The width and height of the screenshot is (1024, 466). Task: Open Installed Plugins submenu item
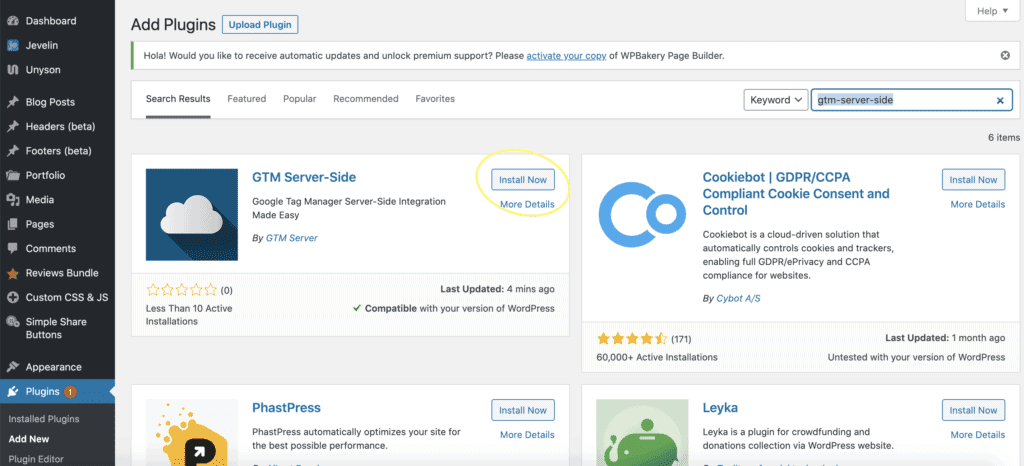[x=44, y=419]
